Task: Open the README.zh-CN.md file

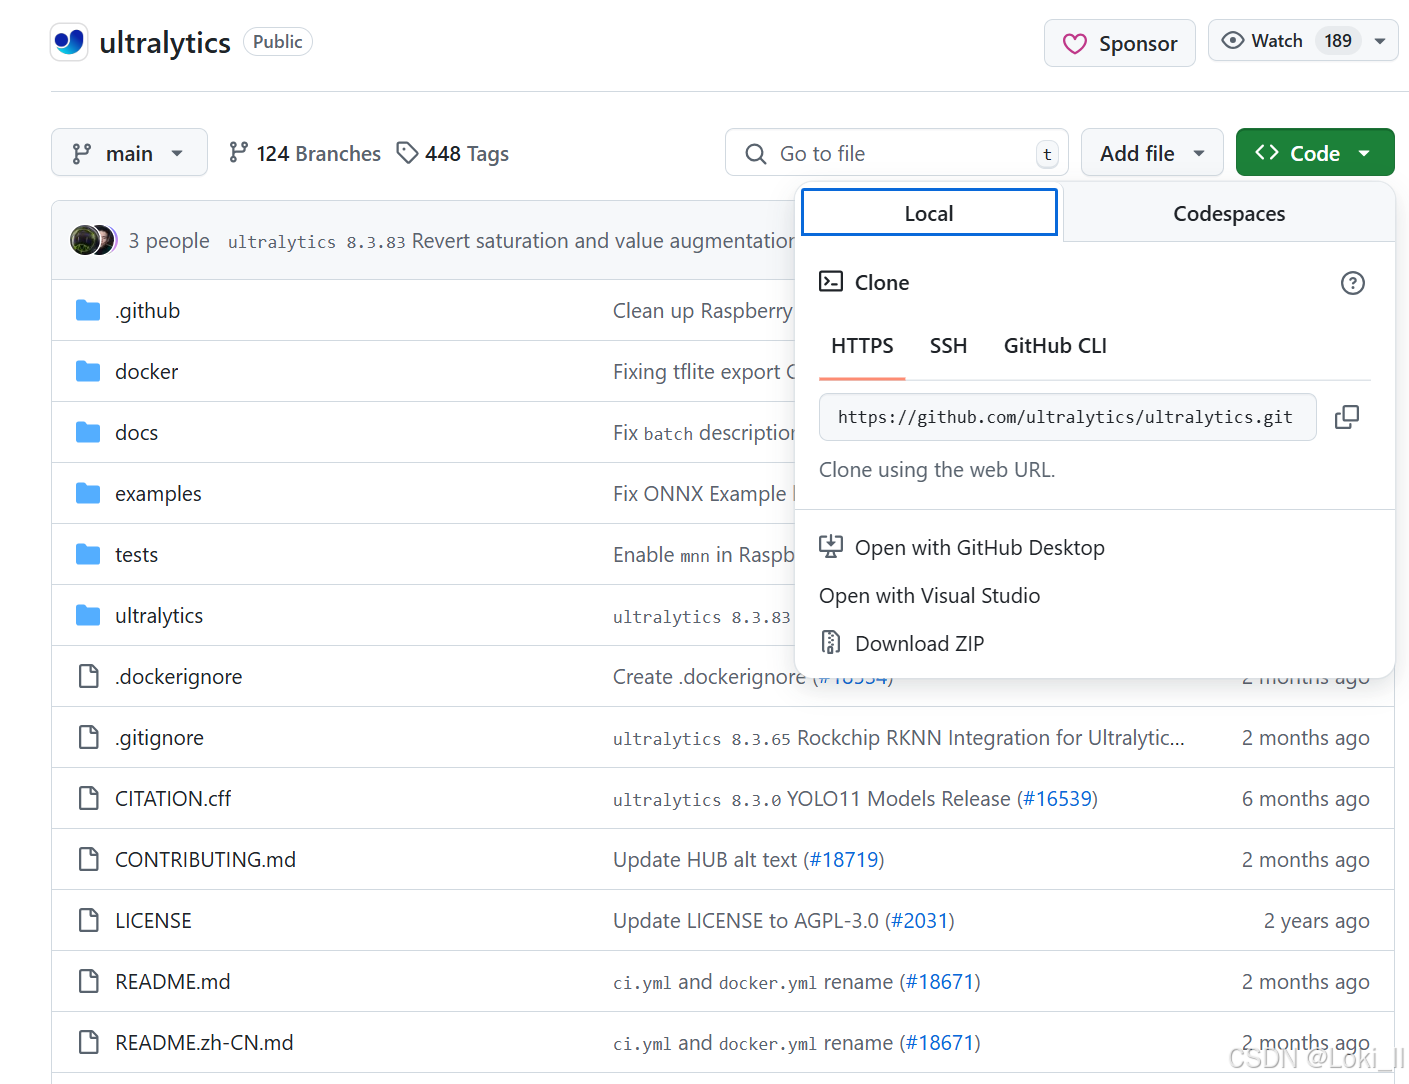Action: (204, 1042)
